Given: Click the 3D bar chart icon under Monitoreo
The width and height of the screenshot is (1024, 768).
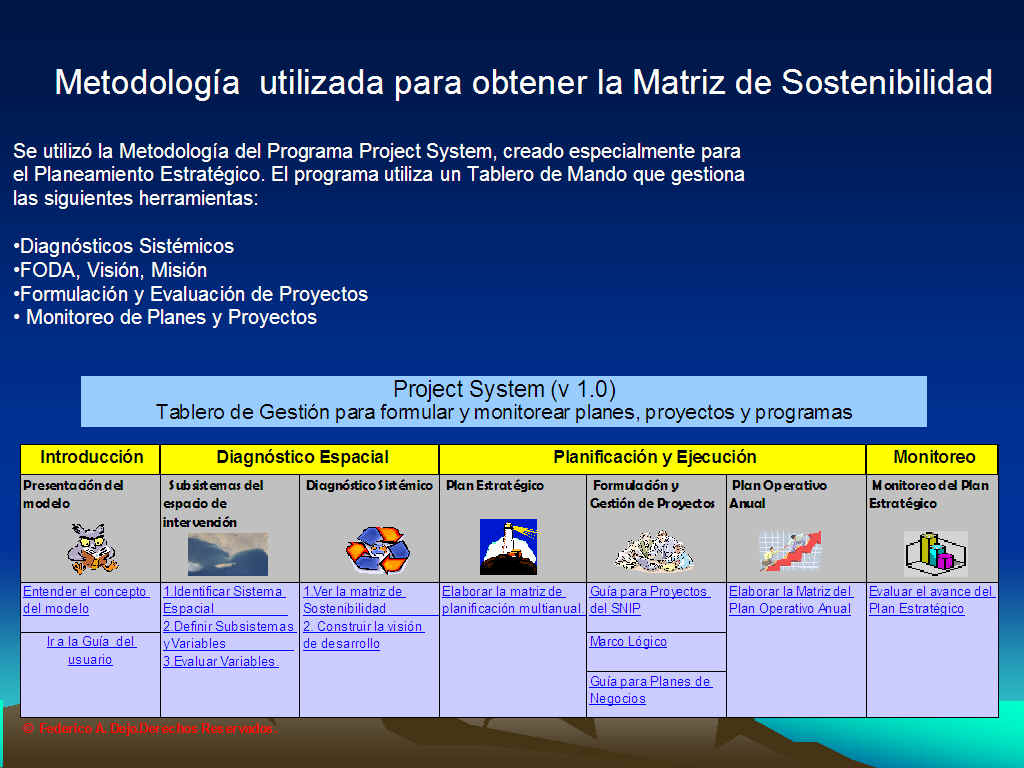Looking at the screenshot, I should 935,554.
